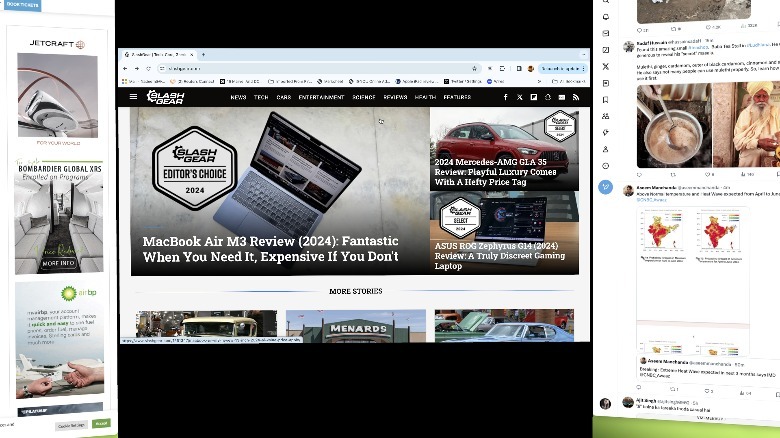Viewport: 780px width, 438px height.
Task: Open More options in the X sidebar
Action: 605,166
